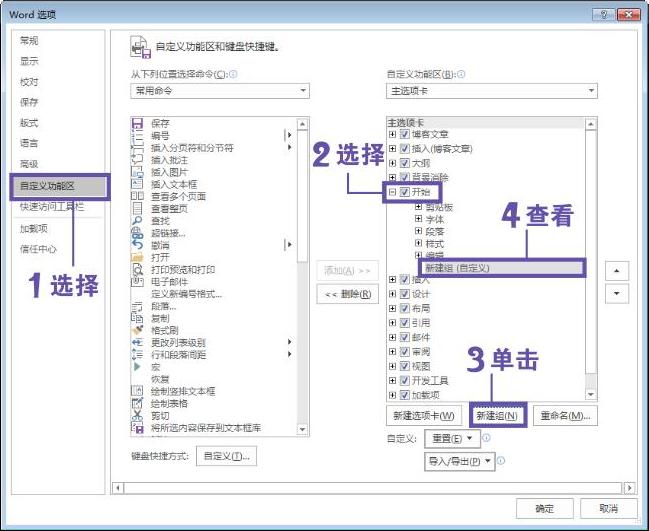Click the 确定 button
The image size is (649, 531).
(545, 508)
